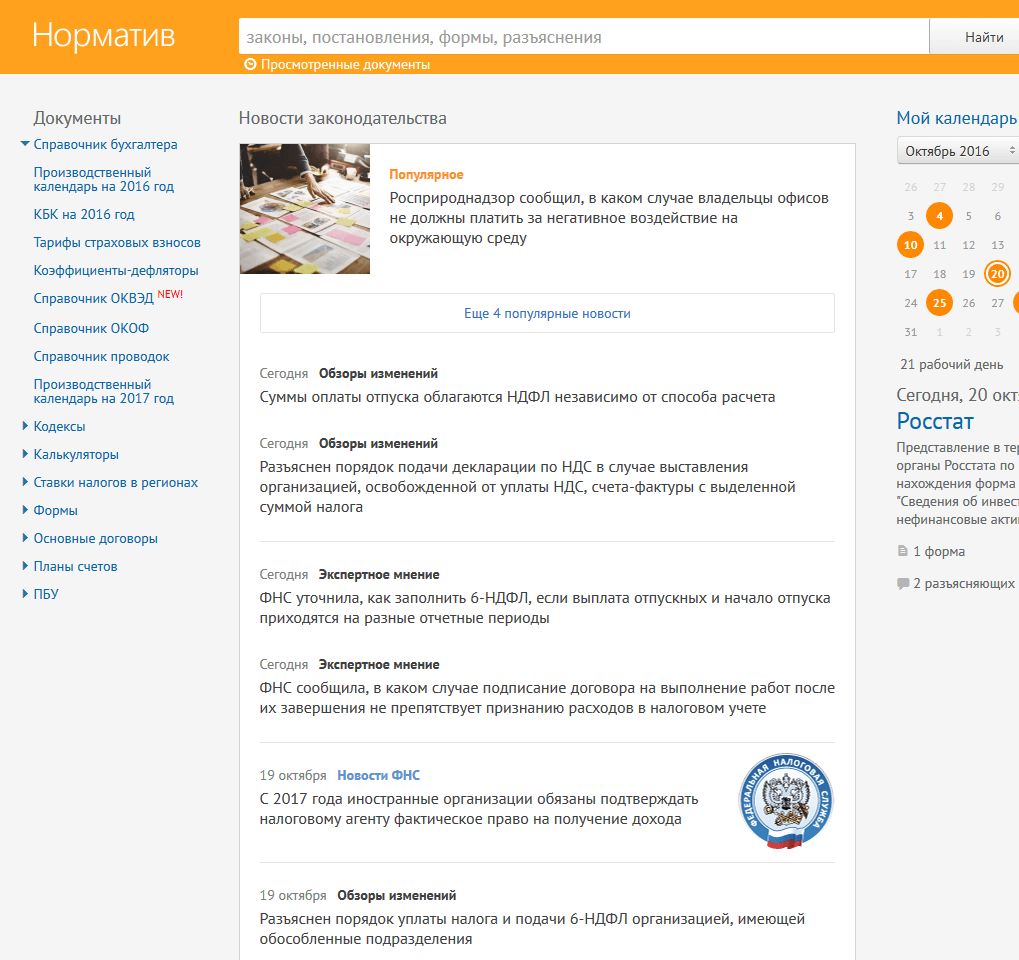Select October 25 in the calendar
1019x960 pixels.
[939, 303]
